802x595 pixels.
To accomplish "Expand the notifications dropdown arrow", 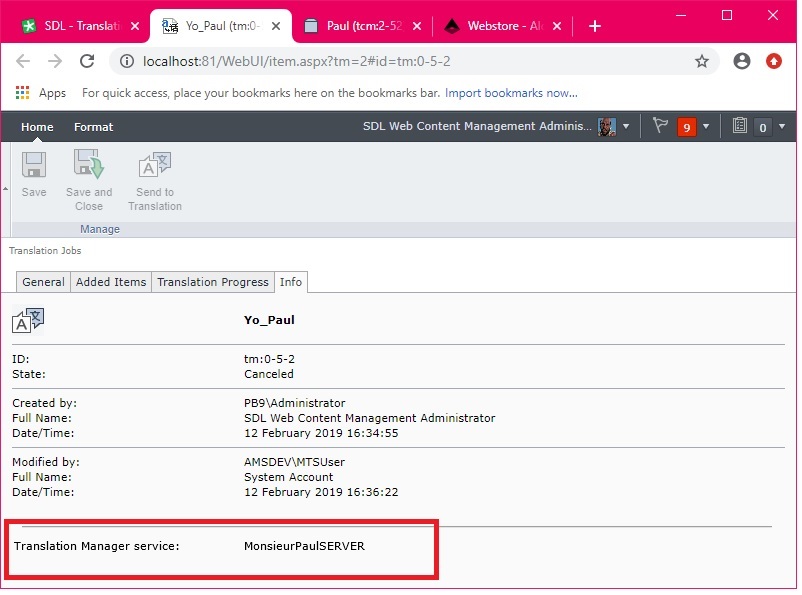I will (x=706, y=126).
